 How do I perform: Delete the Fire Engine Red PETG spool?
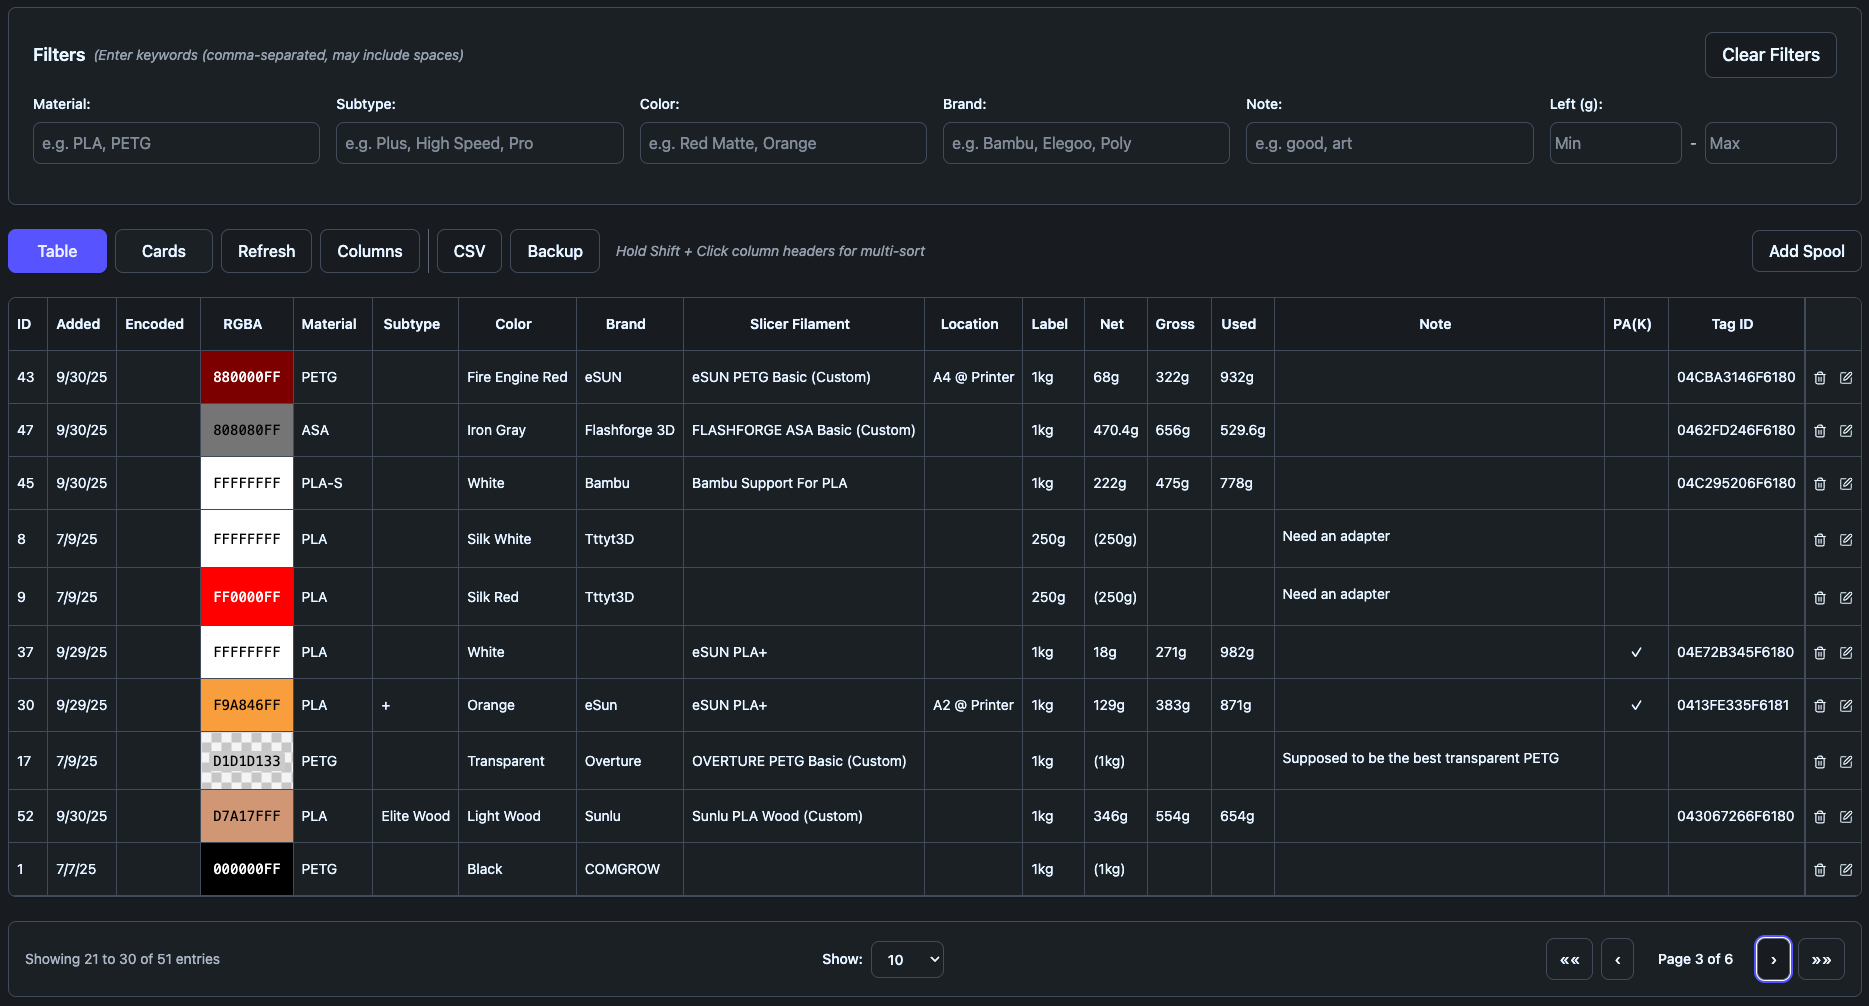[1820, 378]
